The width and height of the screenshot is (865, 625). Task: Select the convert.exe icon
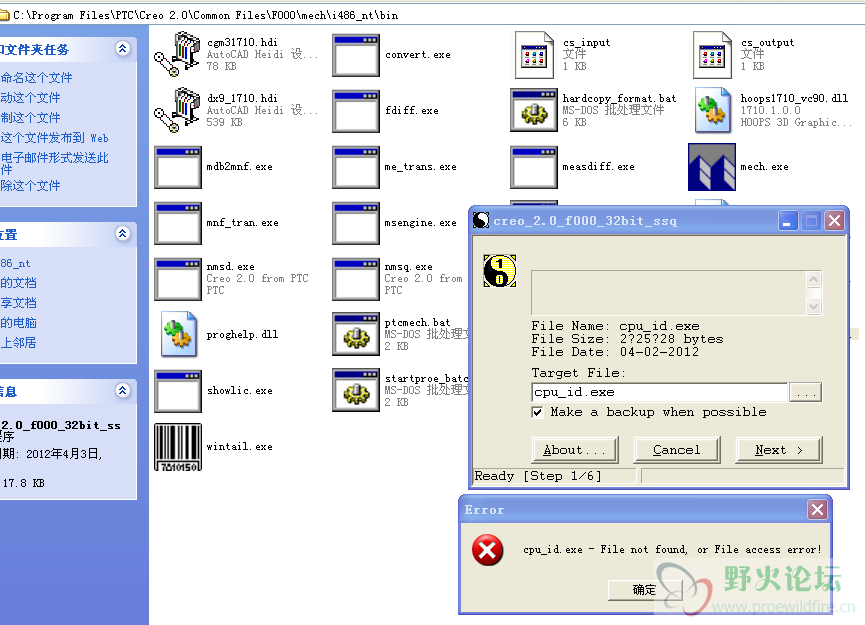[x=356, y=55]
